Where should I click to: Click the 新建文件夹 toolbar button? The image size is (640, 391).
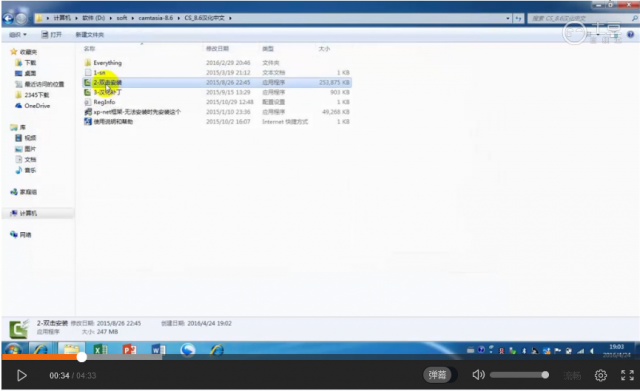click(89, 35)
